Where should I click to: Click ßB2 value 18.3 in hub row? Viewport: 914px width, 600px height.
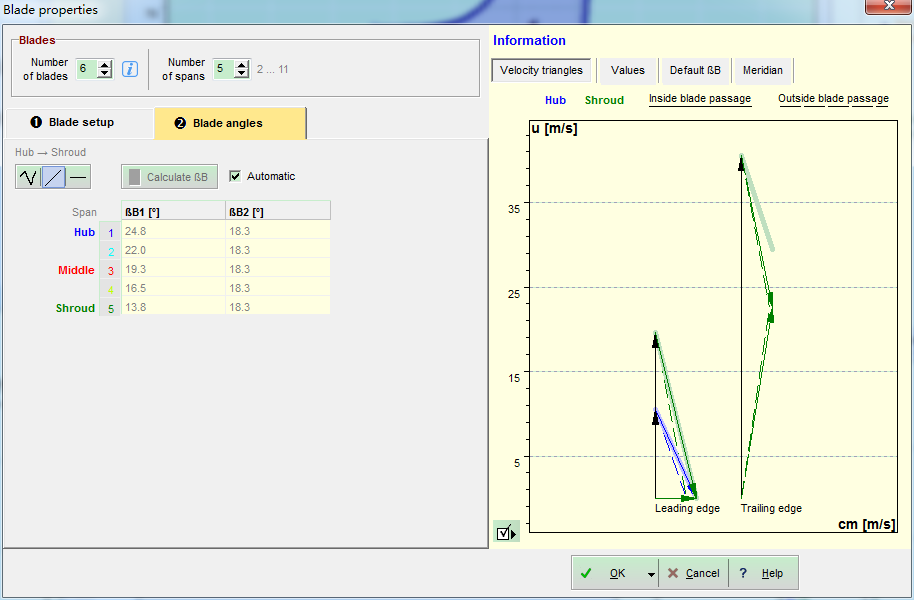tap(277, 231)
